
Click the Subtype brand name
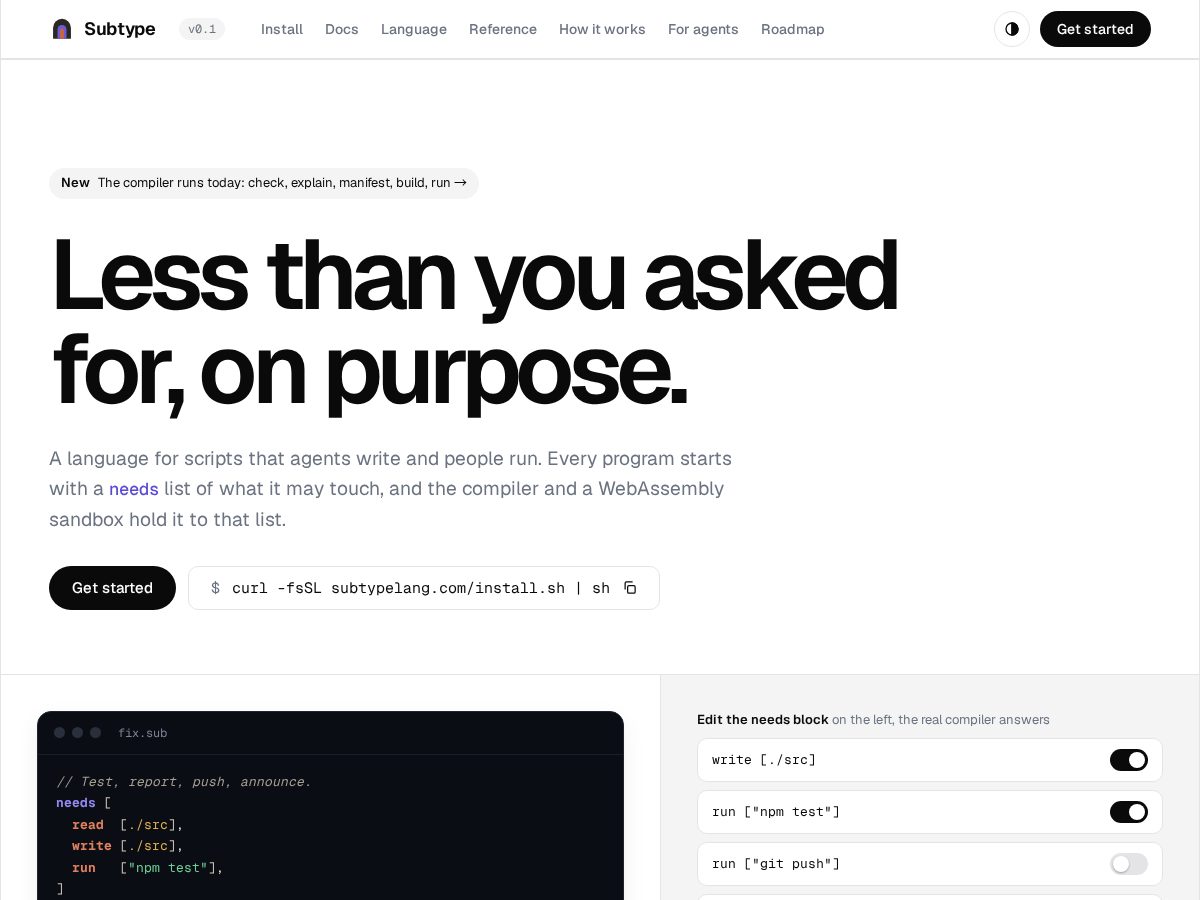pos(120,29)
